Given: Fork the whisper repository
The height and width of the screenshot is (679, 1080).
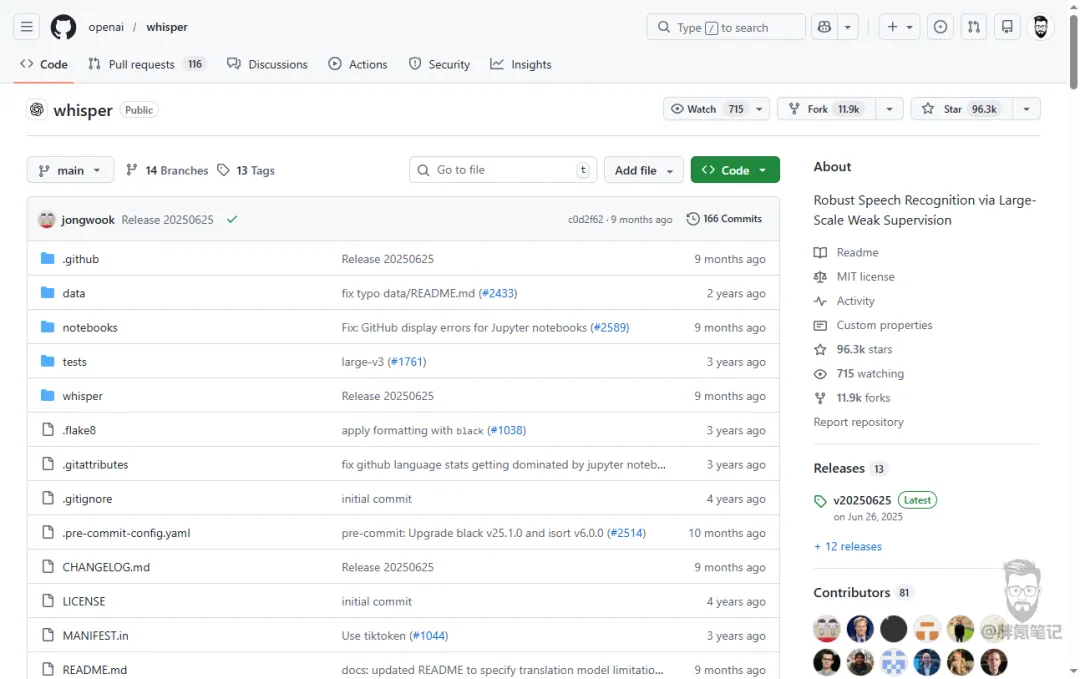Looking at the screenshot, I should [x=827, y=109].
